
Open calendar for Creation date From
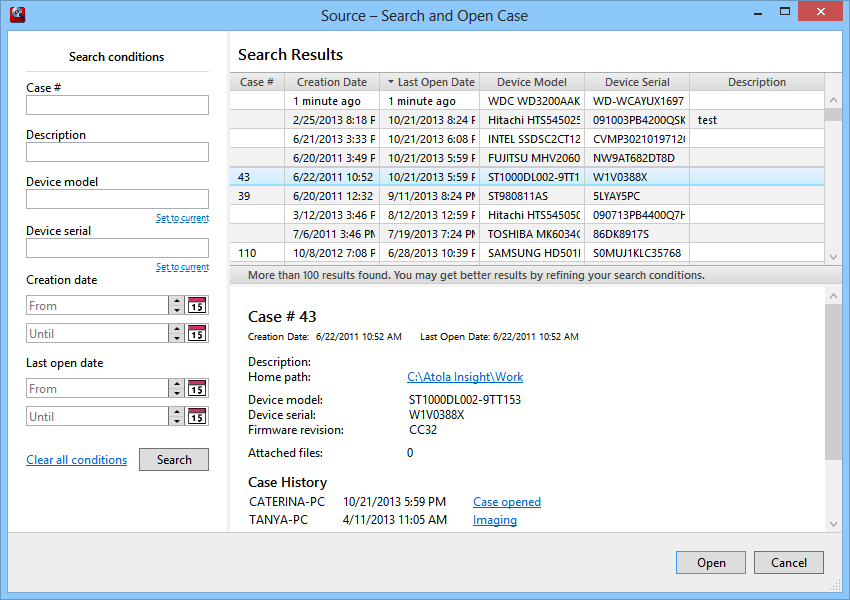click(x=197, y=305)
